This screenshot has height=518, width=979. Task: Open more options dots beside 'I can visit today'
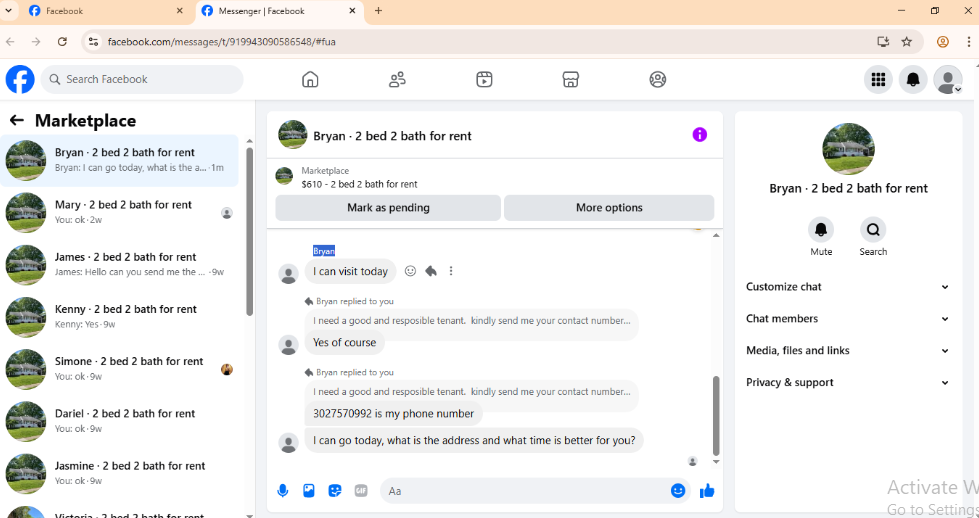coord(451,271)
